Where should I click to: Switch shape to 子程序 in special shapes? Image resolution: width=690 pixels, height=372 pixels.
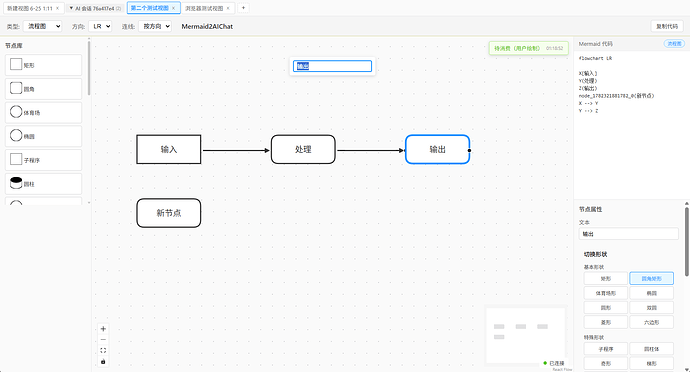pos(606,349)
